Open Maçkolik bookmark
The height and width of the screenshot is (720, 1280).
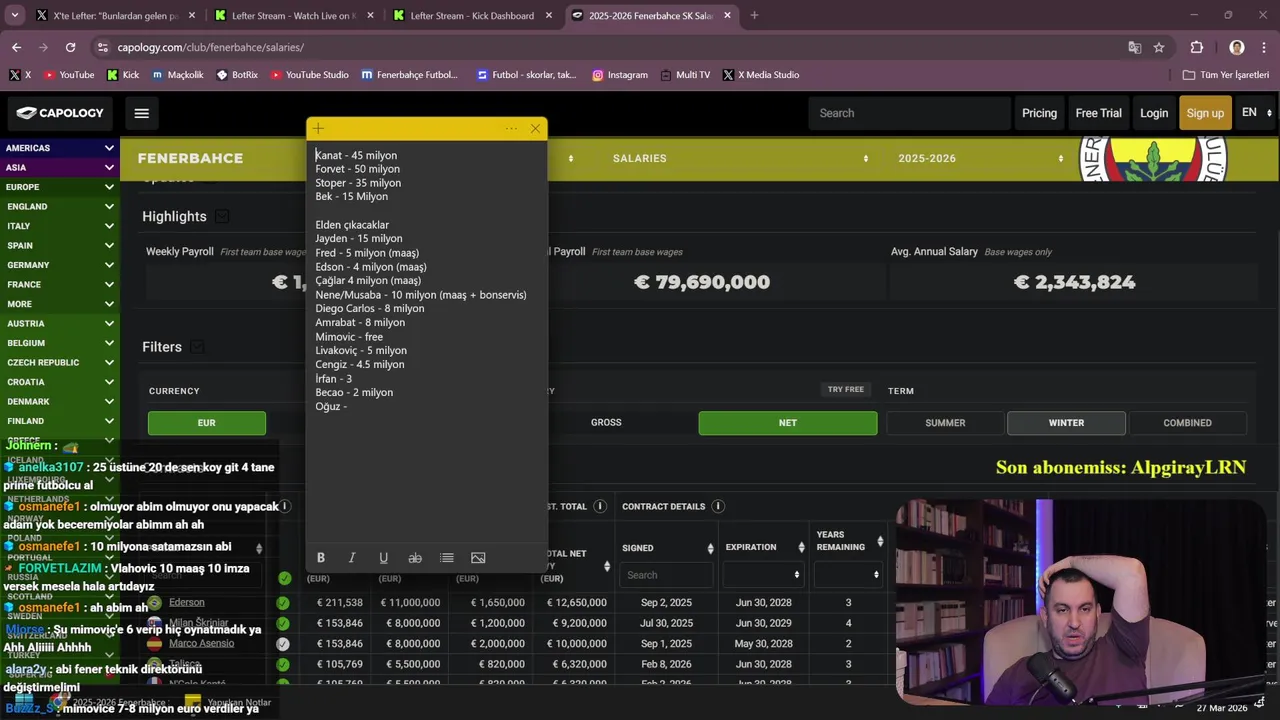[x=178, y=75]
